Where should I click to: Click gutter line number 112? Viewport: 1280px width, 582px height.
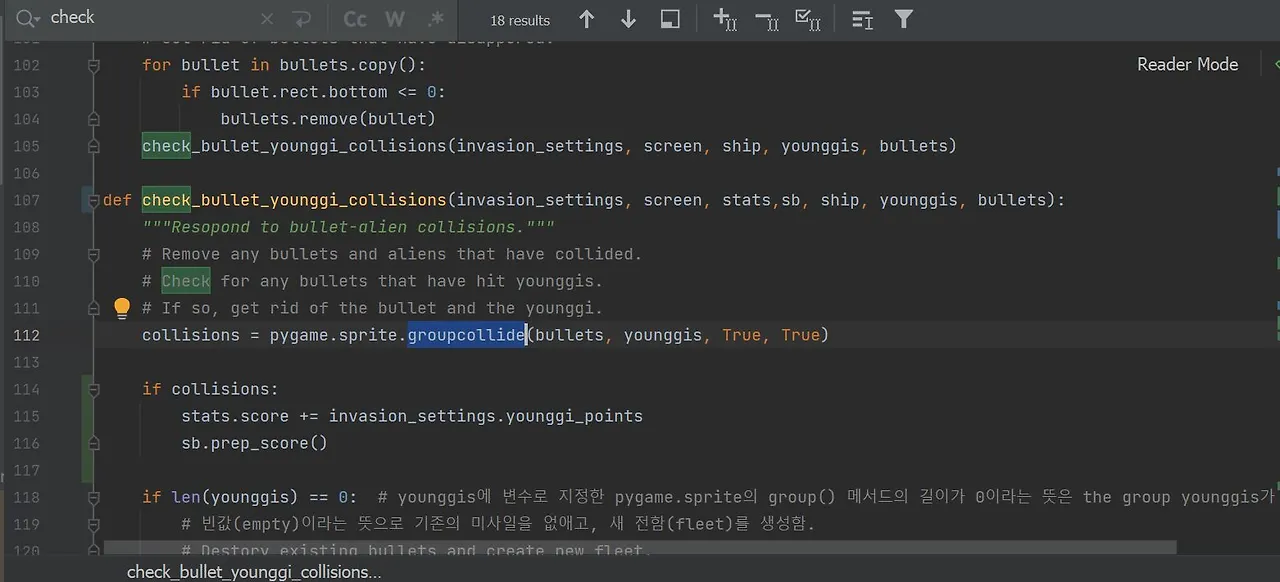coord(26,335)
